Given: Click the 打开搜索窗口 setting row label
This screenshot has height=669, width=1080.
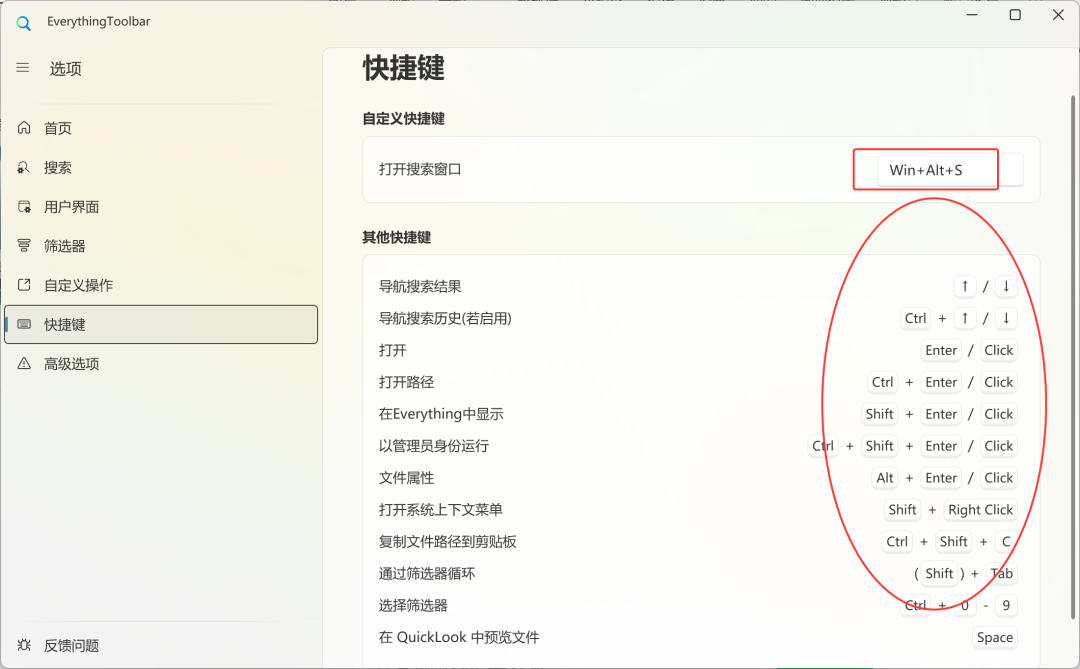Looking at the screenshot, I should (420, 170).
